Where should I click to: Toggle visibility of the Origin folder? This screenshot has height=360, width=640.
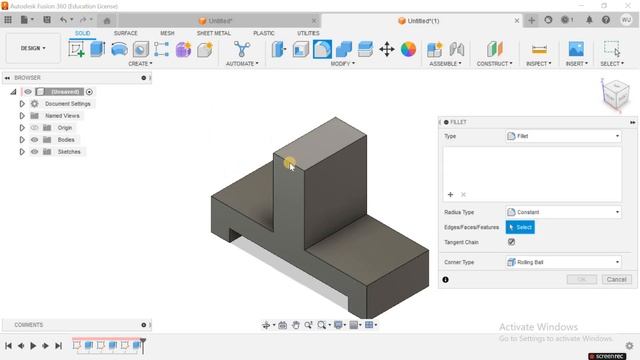coord(34,128)
